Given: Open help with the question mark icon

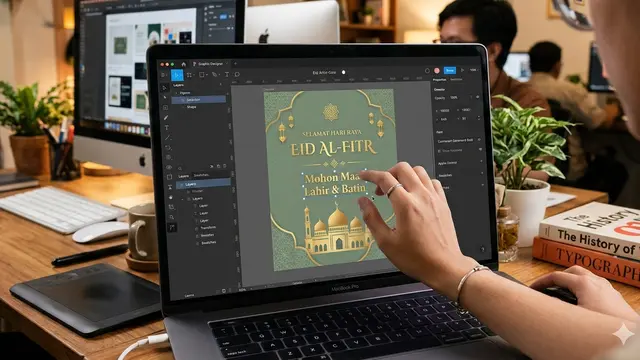Looking at the screenshot, I should click(482, 249).
